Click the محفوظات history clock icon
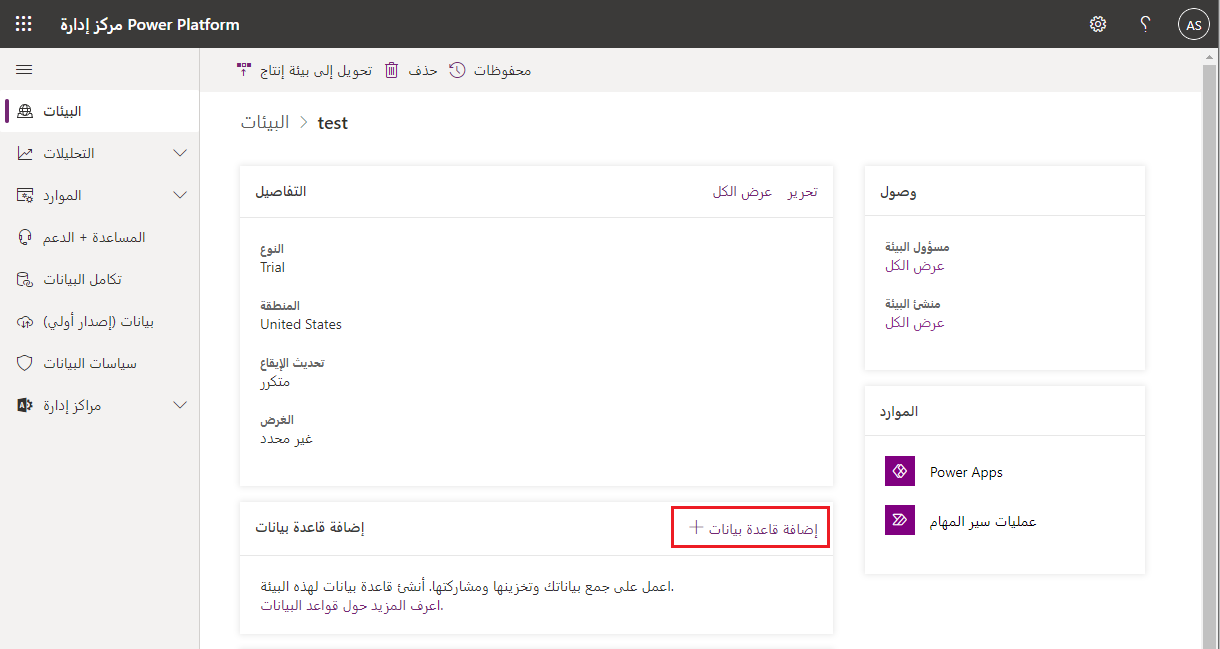Screen dimensions: 1220x649 click(x=457, y=70)
